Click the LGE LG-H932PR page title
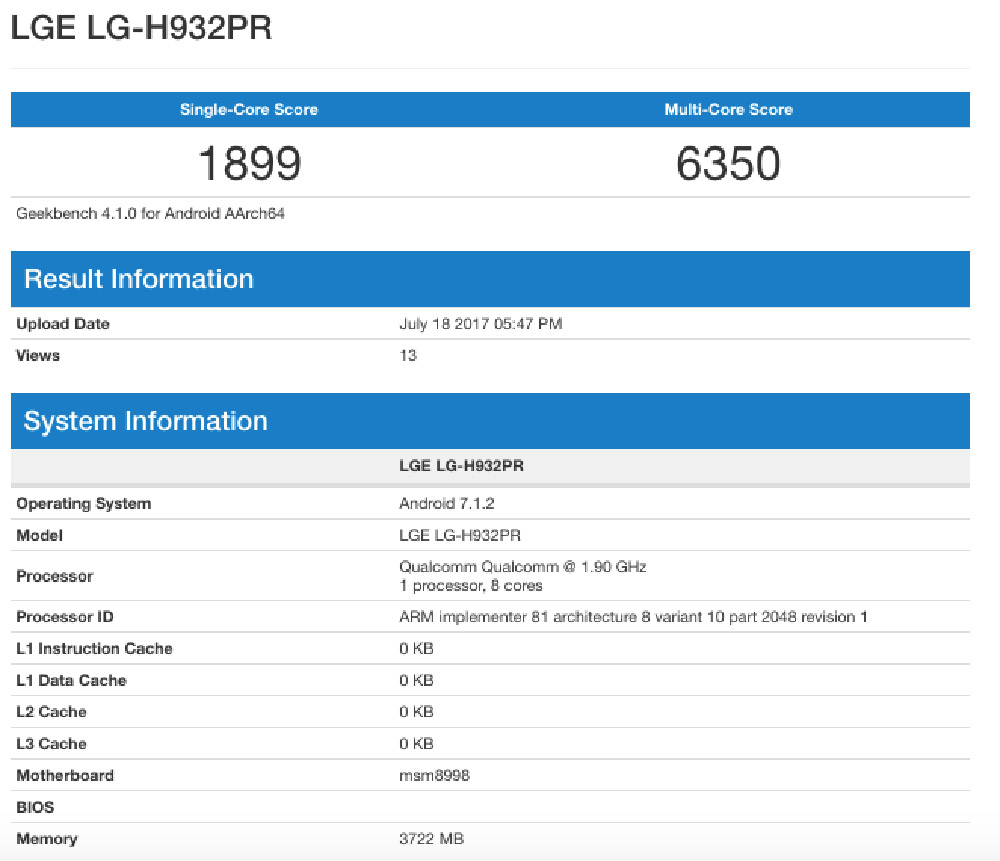1000x861 pixels. (141, 28)
